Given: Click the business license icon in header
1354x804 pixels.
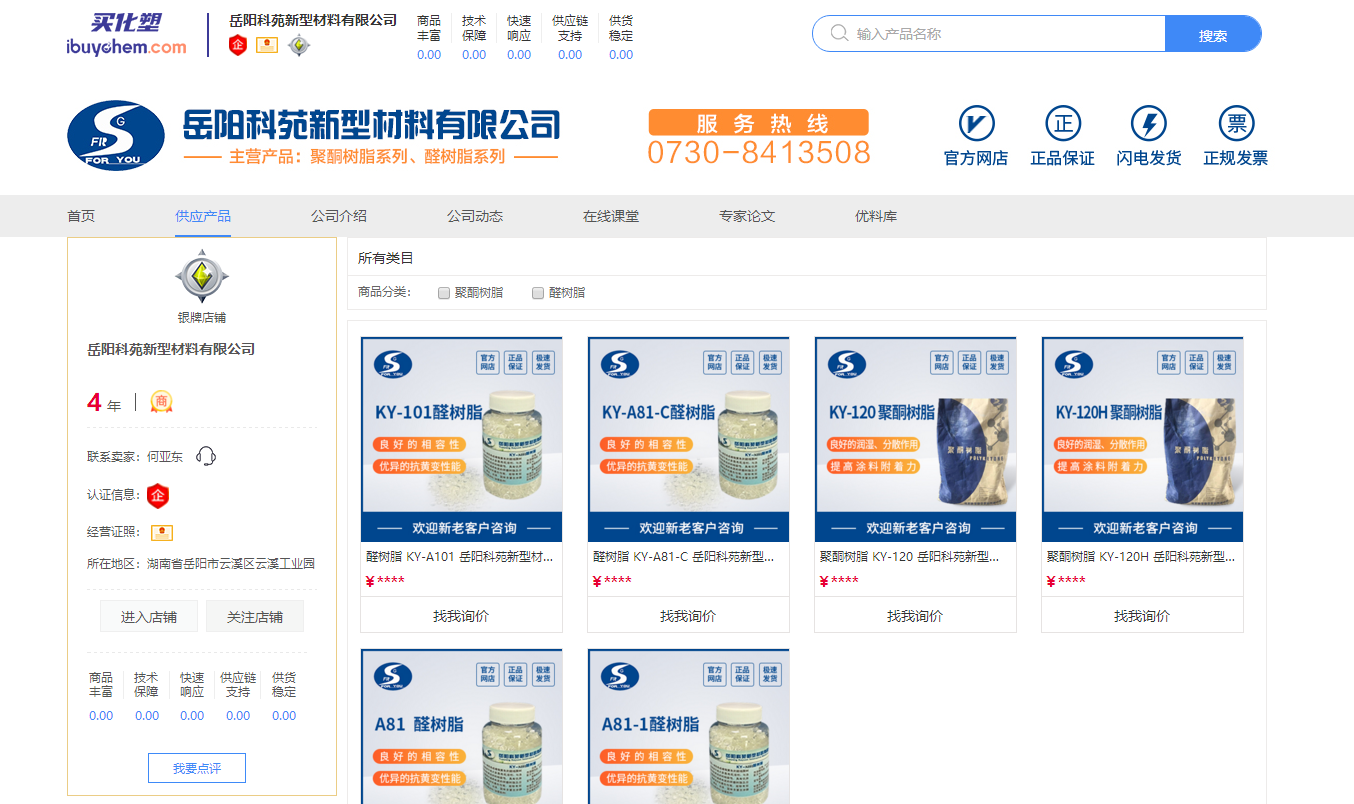Looking at the screenshot, I should pos(267,45).
